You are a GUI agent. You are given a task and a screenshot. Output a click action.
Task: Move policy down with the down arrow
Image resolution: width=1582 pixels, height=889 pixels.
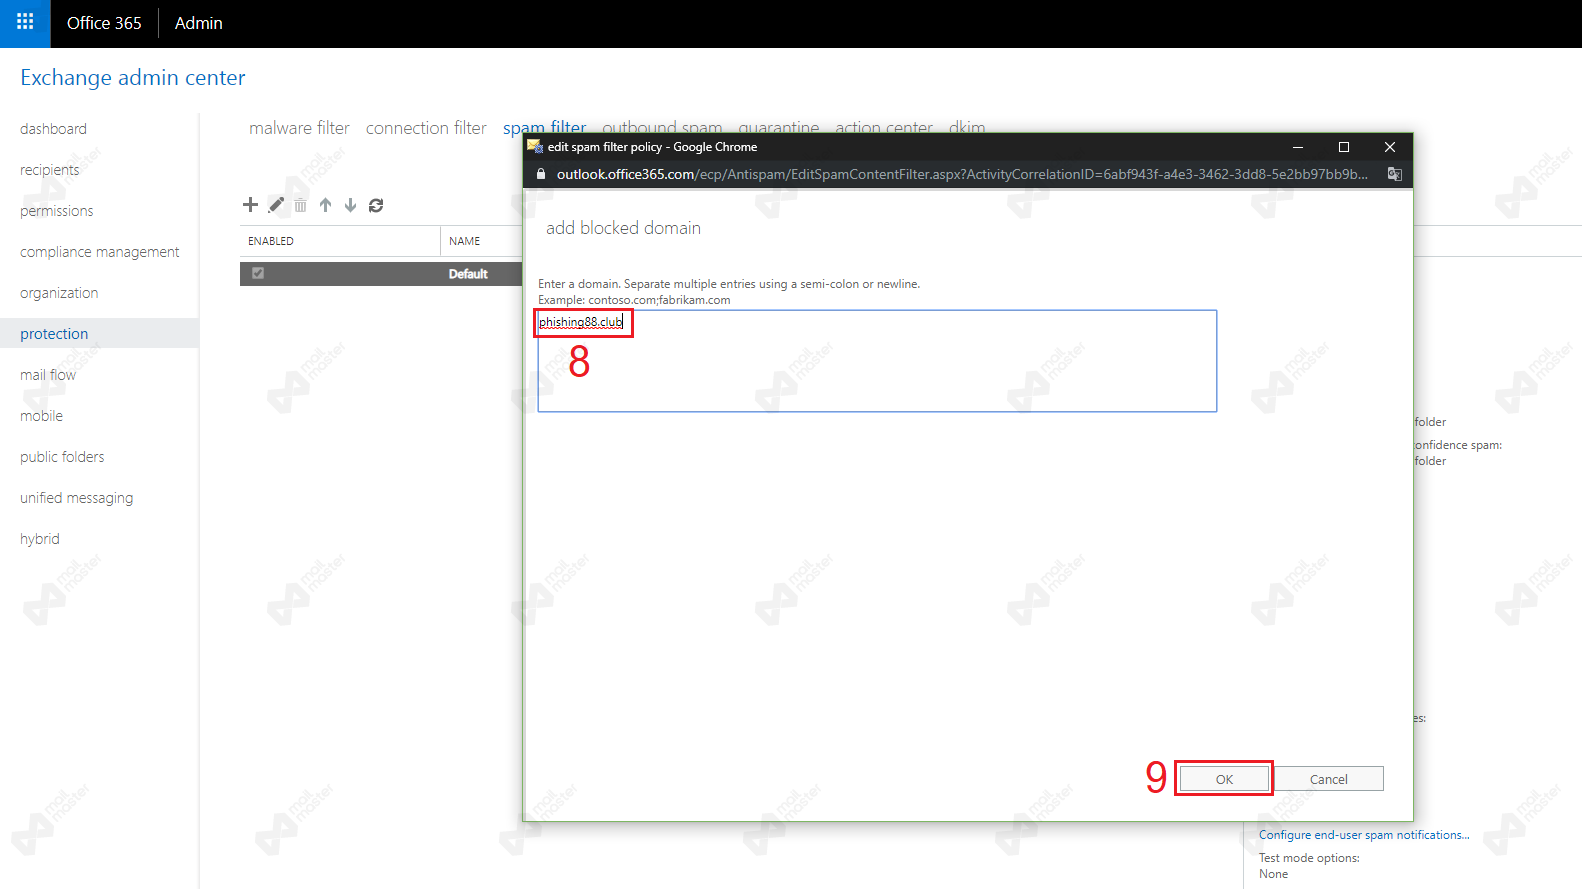[x=350, y=205]
